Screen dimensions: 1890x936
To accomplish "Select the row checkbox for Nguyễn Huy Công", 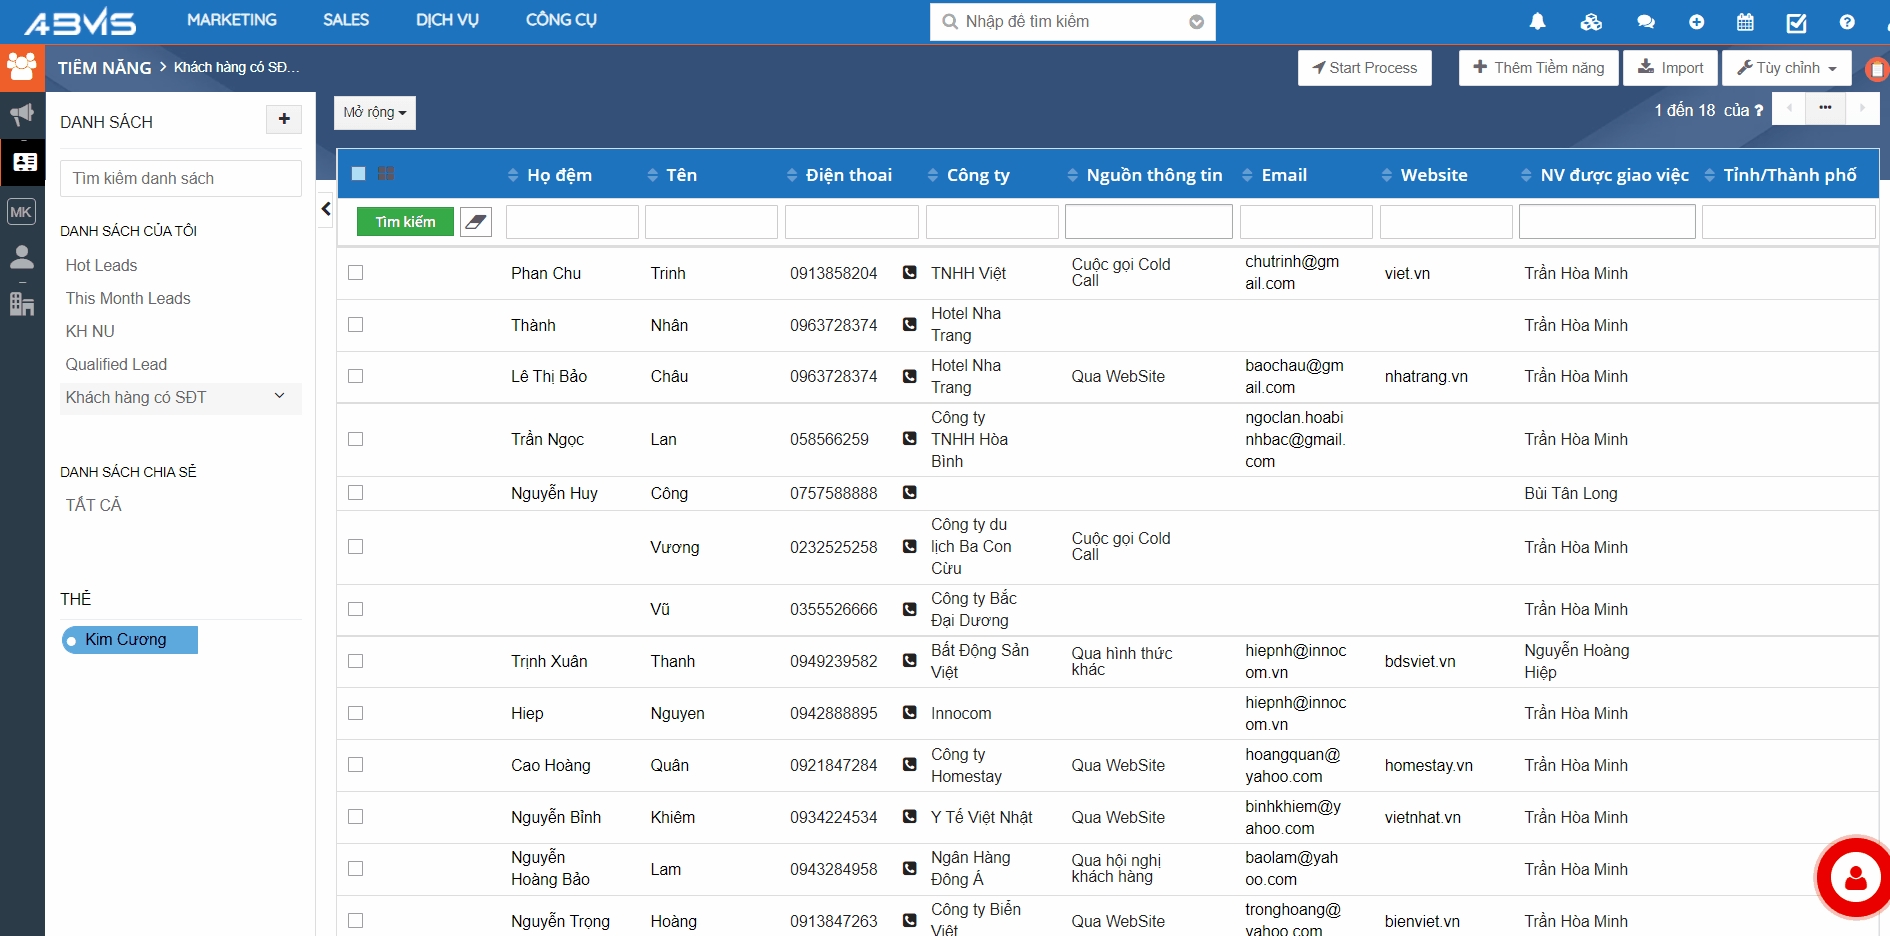I will point(355,493).
